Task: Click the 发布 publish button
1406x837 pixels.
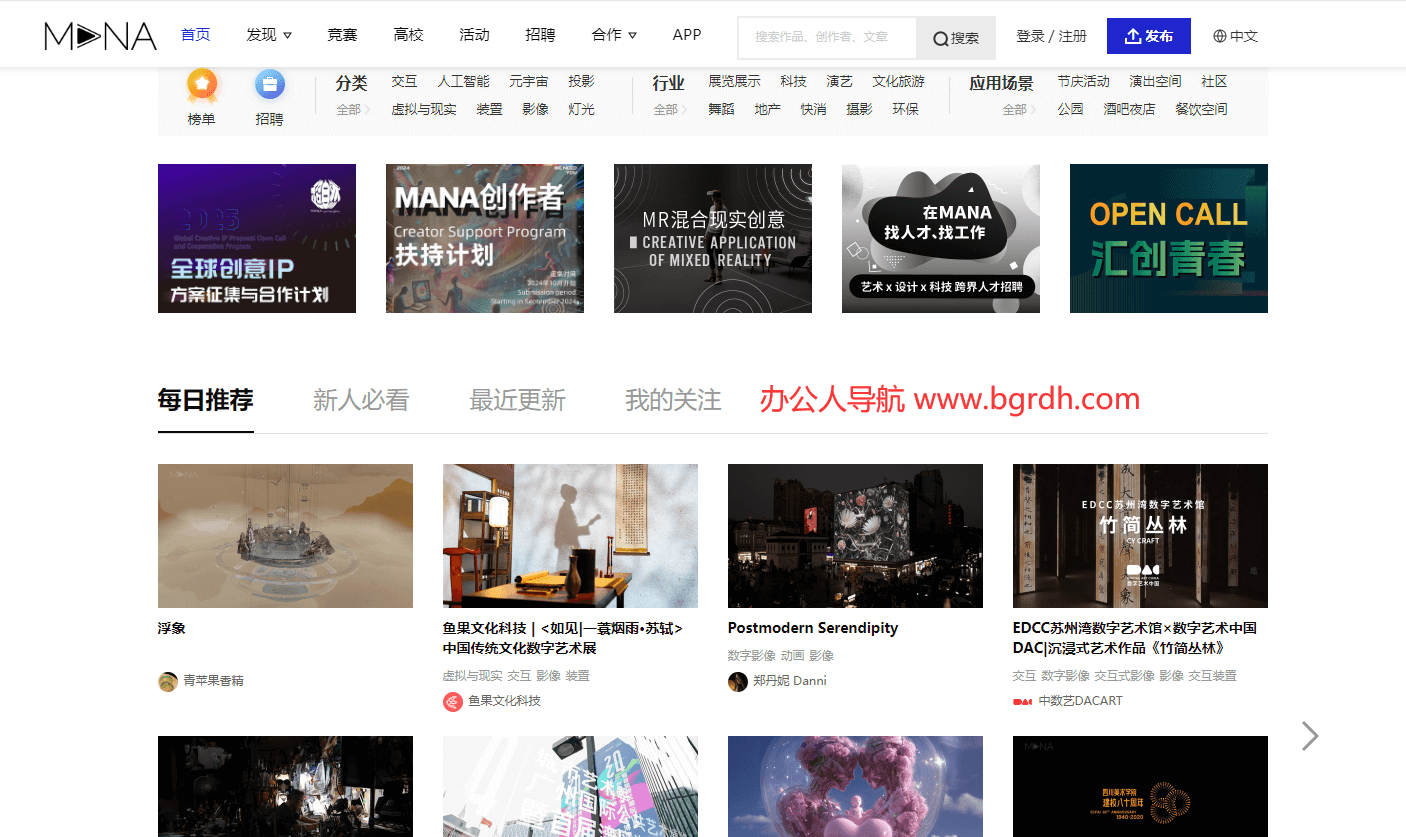Action: coord(1148,36)
